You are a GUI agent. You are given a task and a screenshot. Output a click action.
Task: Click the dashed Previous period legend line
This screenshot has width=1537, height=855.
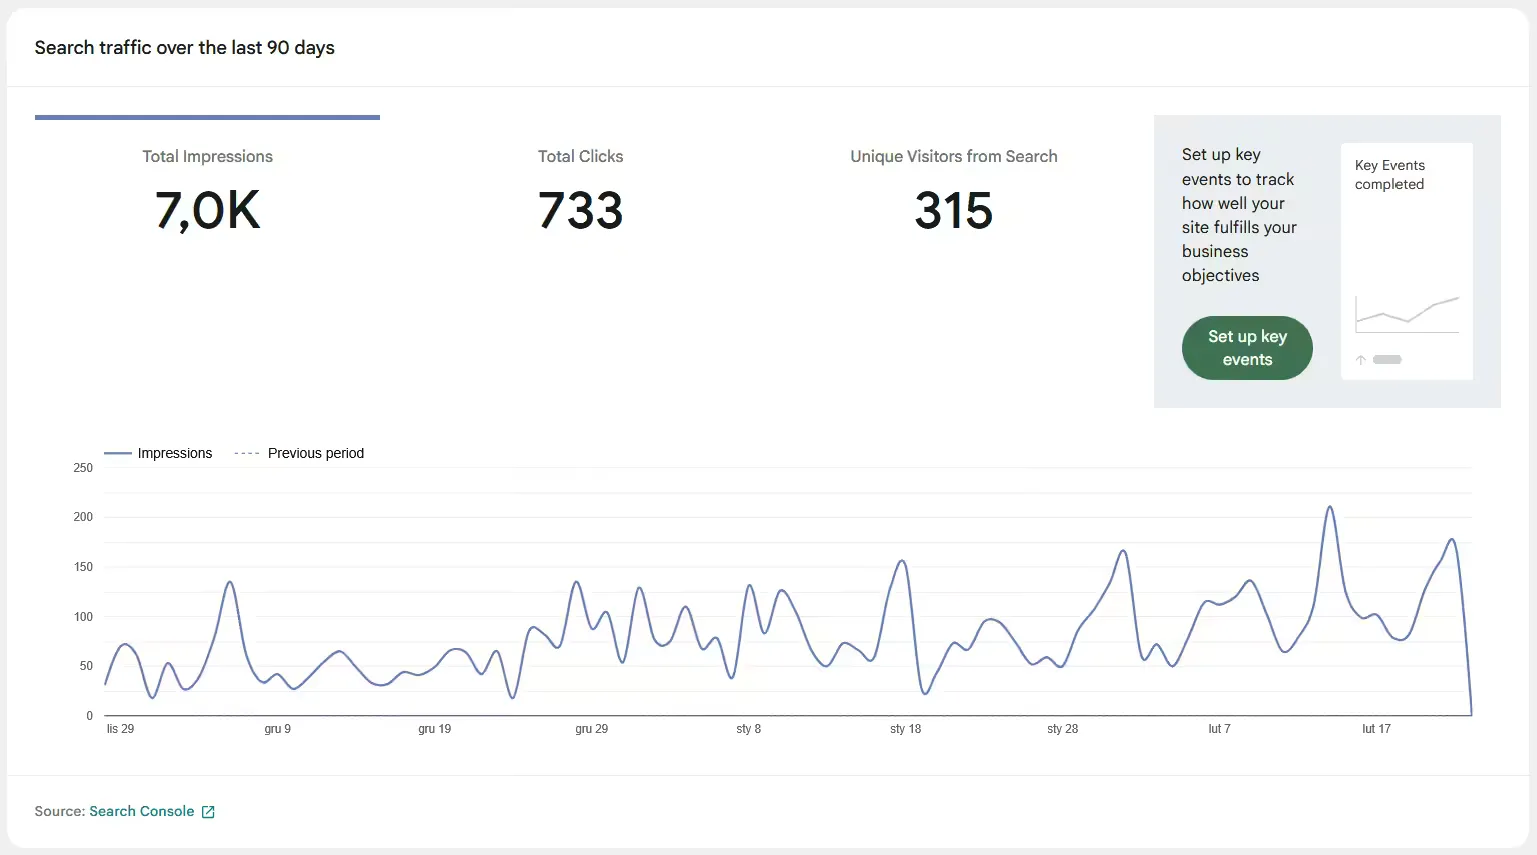point(247,454)
